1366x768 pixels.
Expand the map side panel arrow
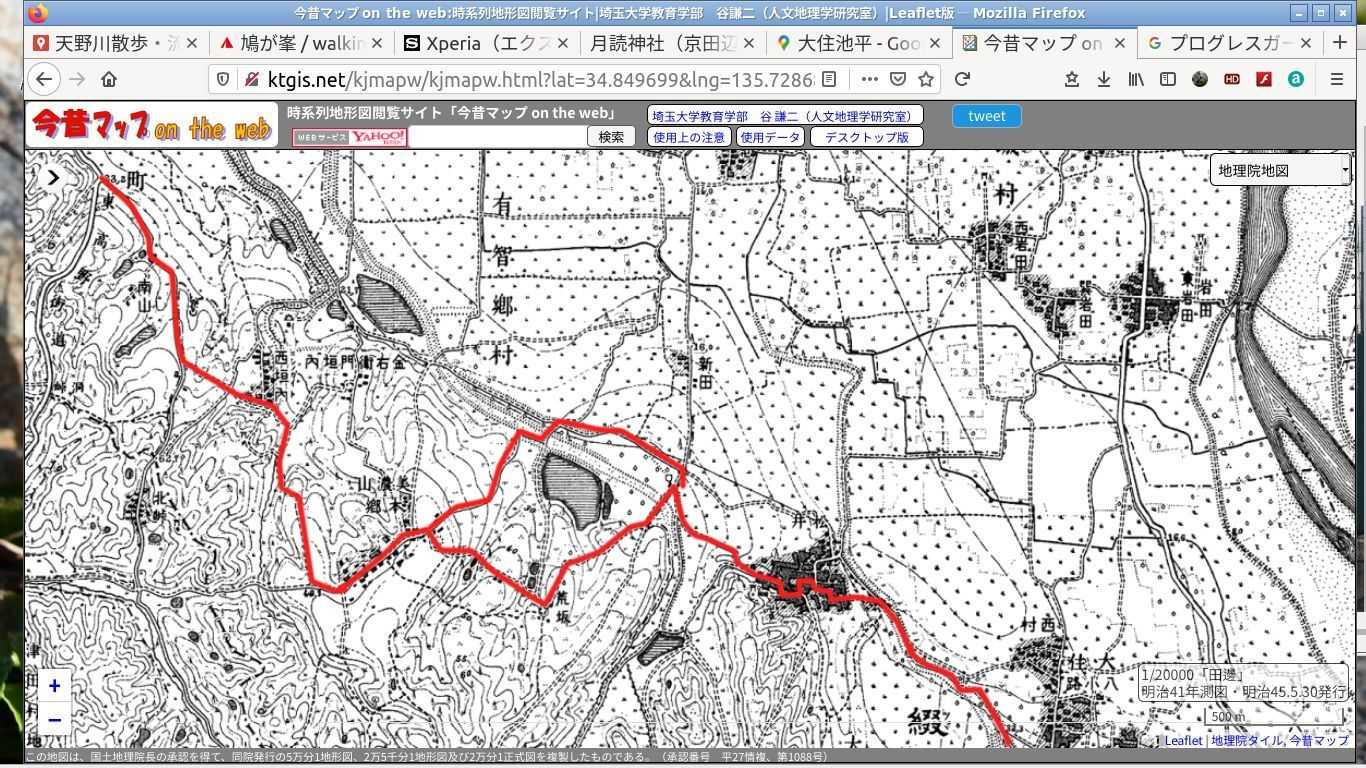53,178
